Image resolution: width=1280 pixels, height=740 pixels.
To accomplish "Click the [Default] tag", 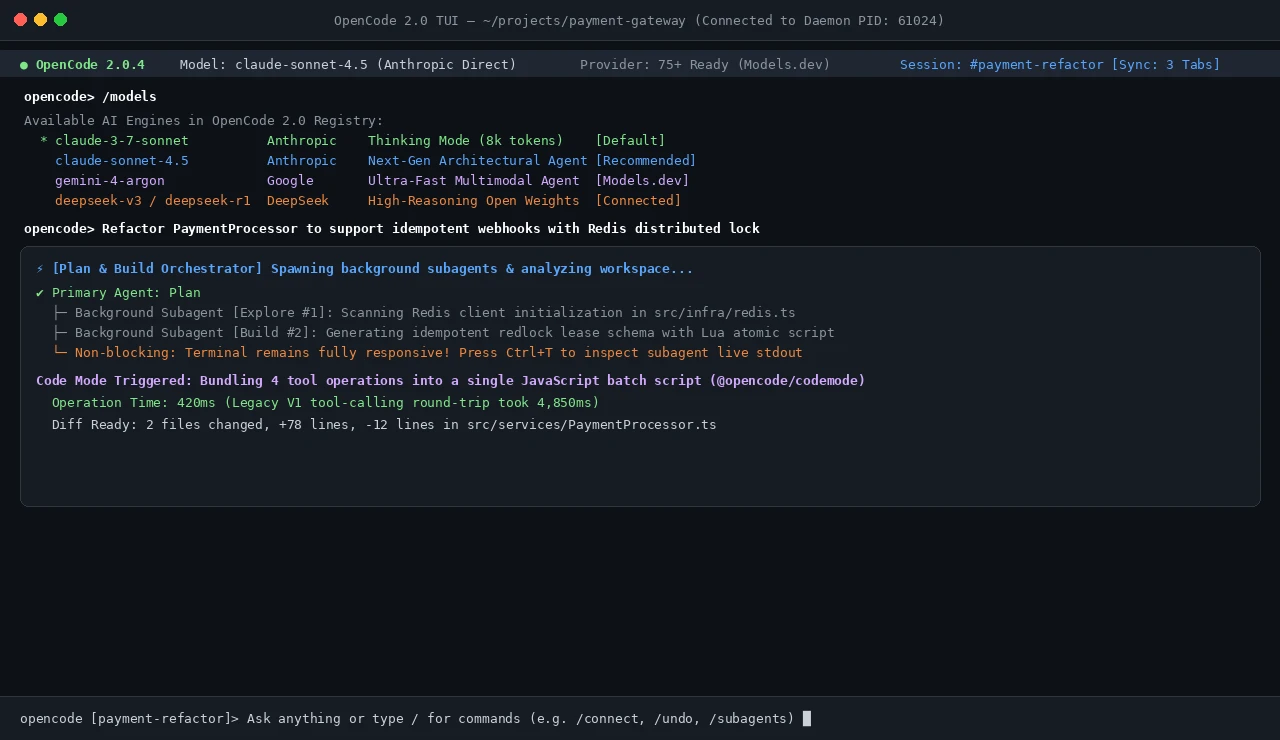I will click(x=630, y=141).
